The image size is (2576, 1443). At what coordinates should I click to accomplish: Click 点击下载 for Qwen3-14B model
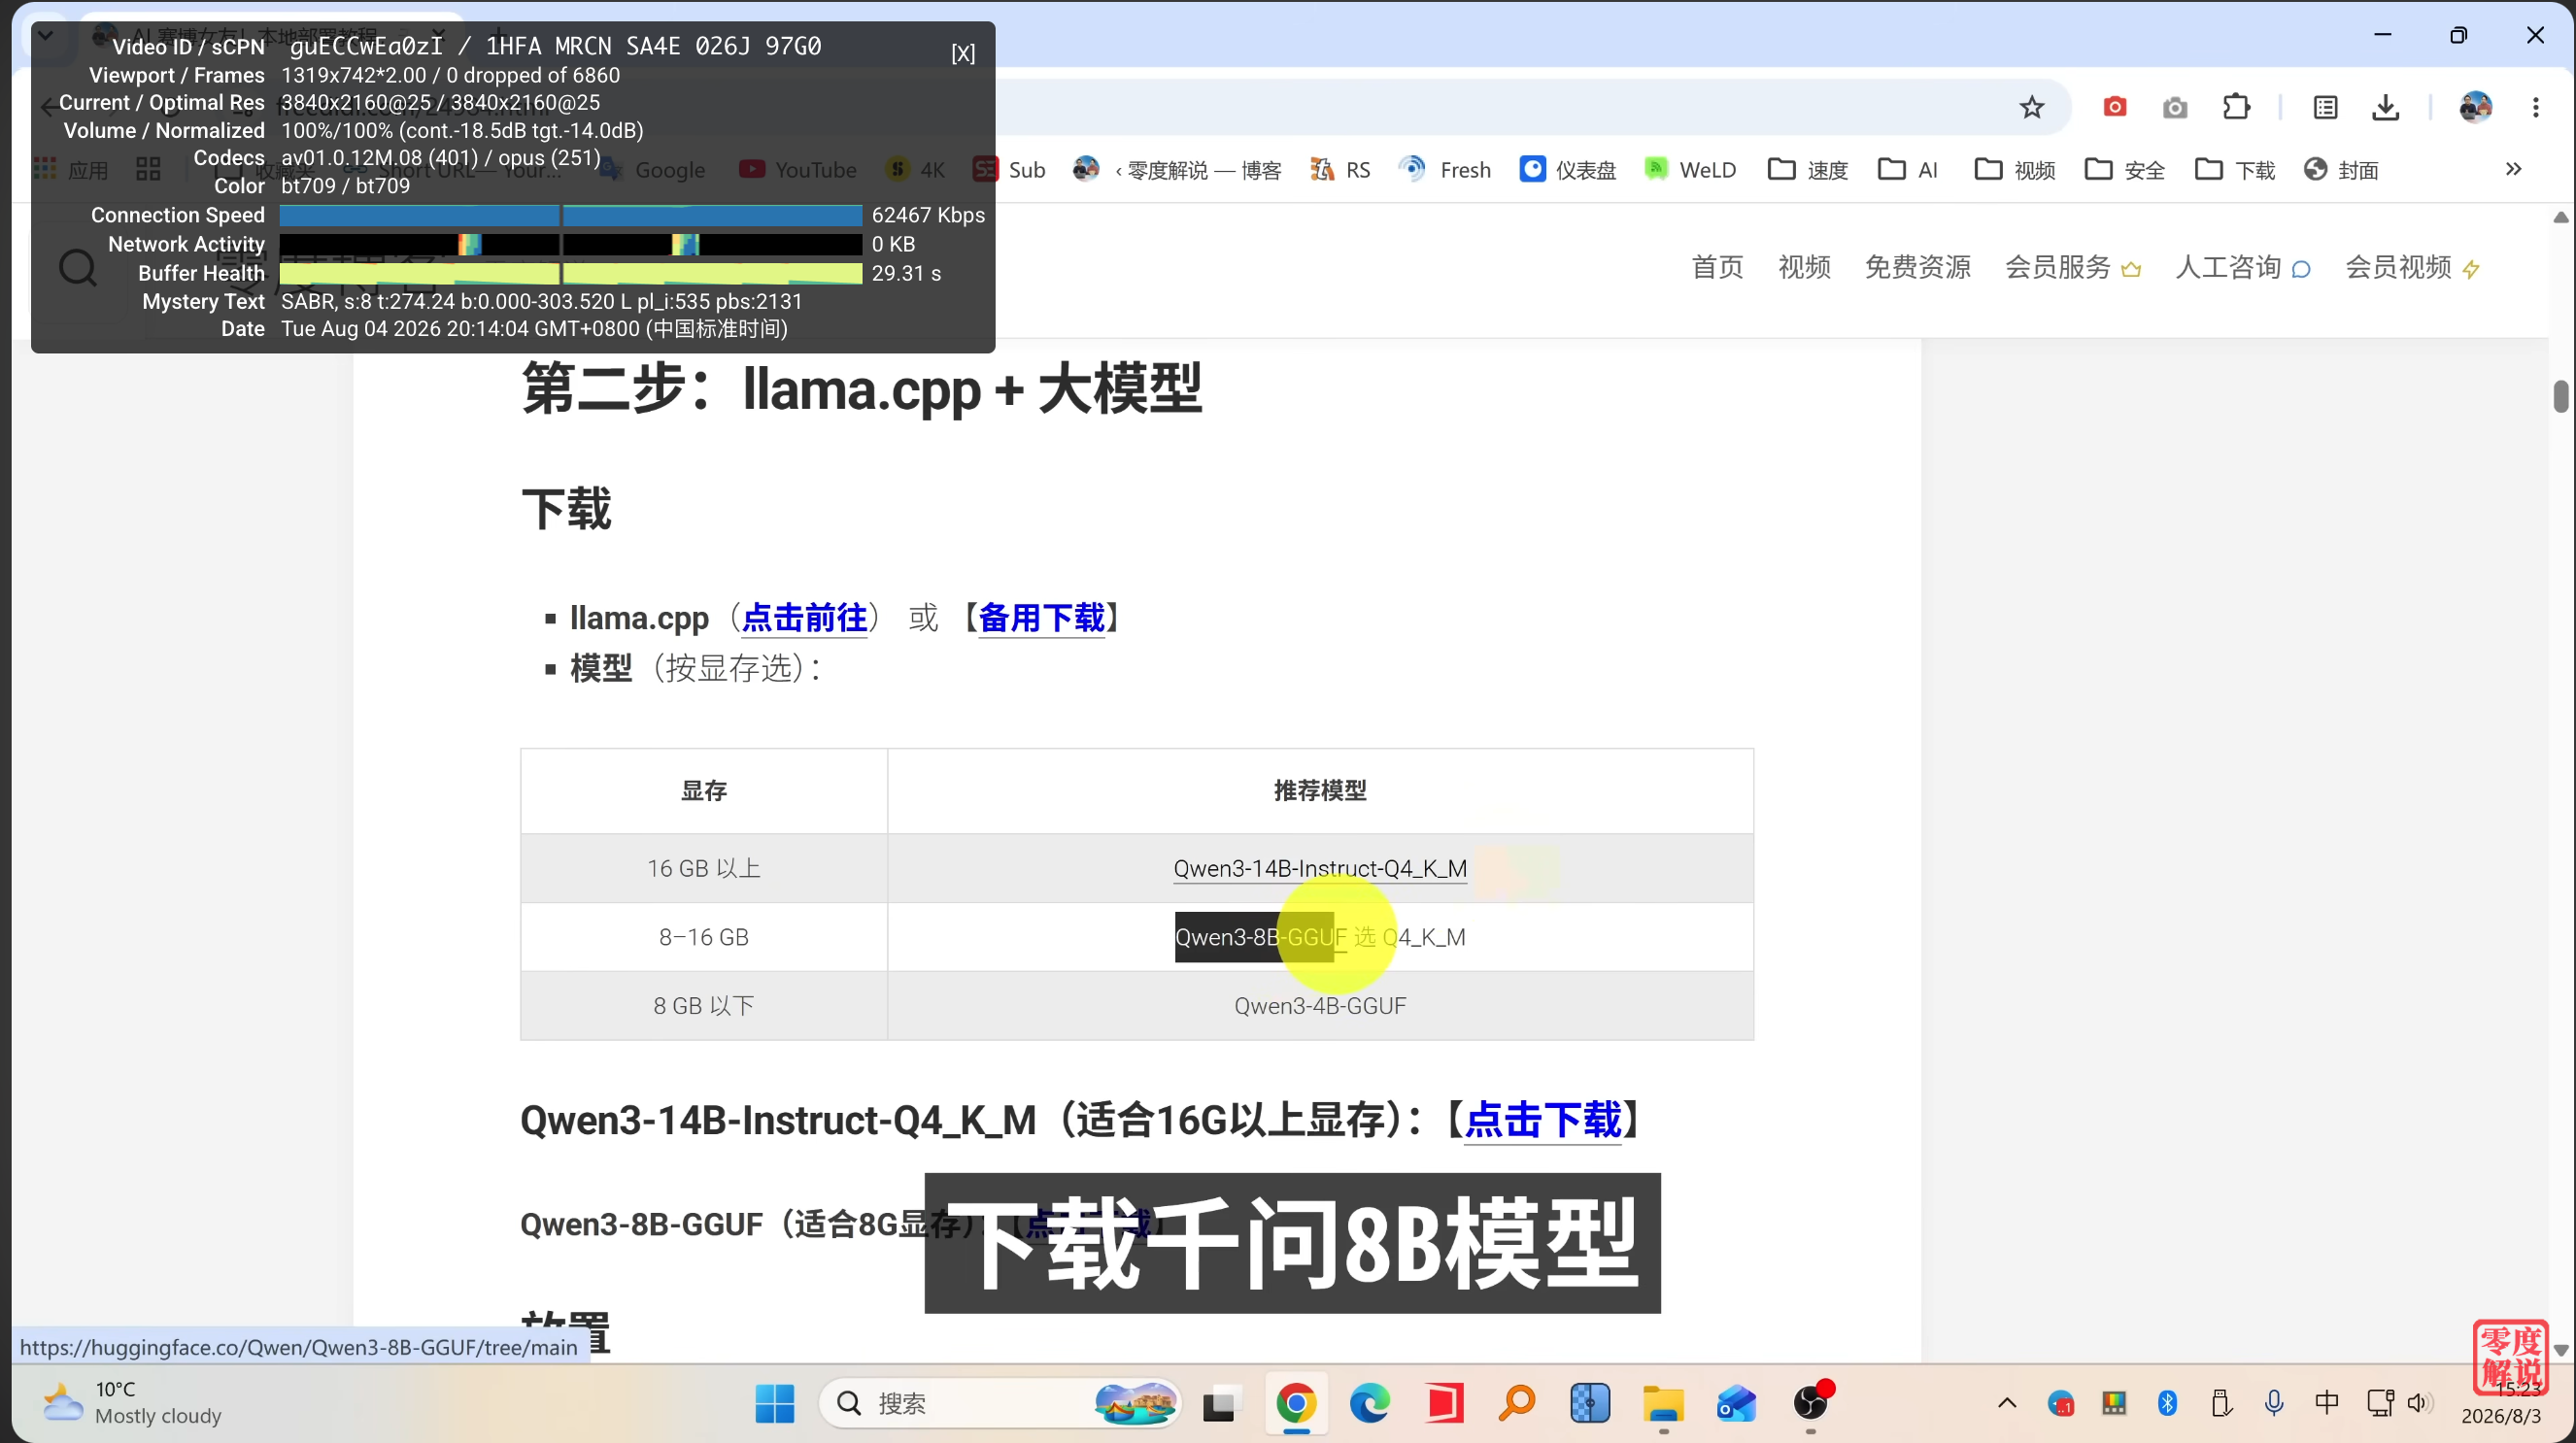1543,1120
